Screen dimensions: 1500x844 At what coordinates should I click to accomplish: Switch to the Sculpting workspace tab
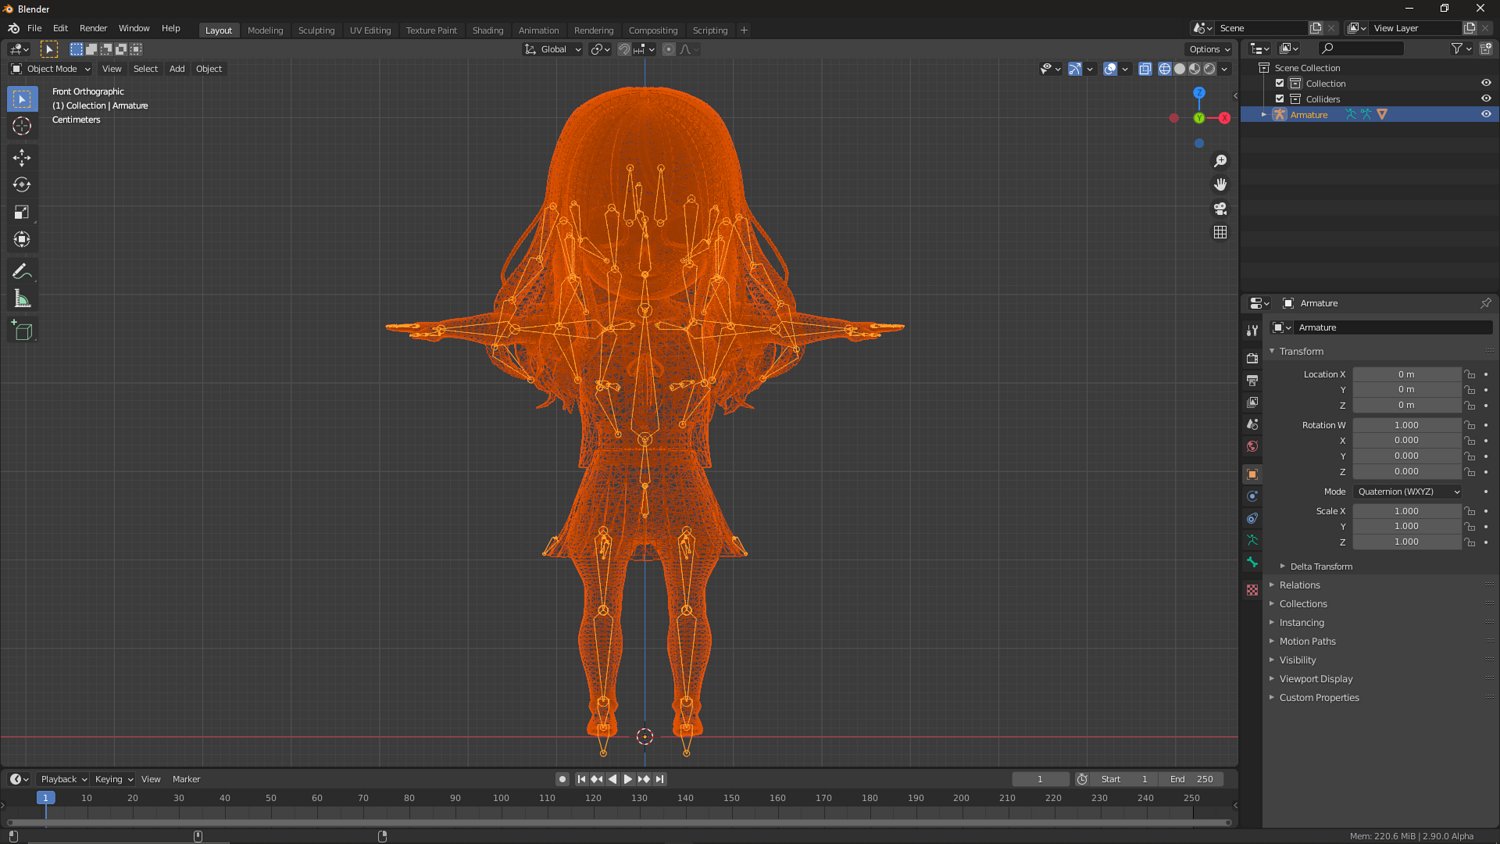click(316, 30)
